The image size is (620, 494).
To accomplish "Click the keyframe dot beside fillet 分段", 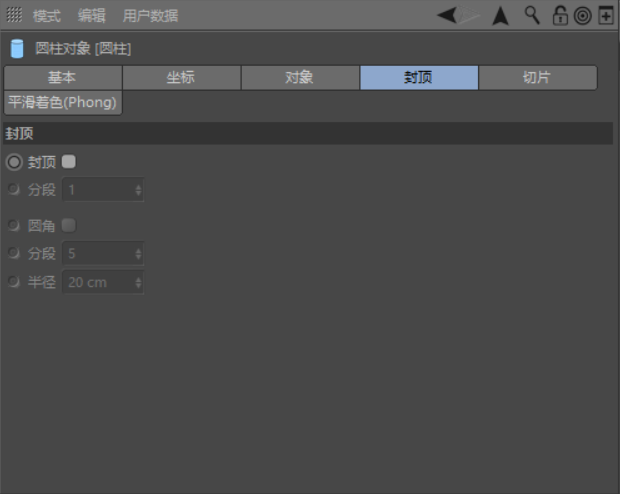I will pyautogui.click(x=13, y=253).
